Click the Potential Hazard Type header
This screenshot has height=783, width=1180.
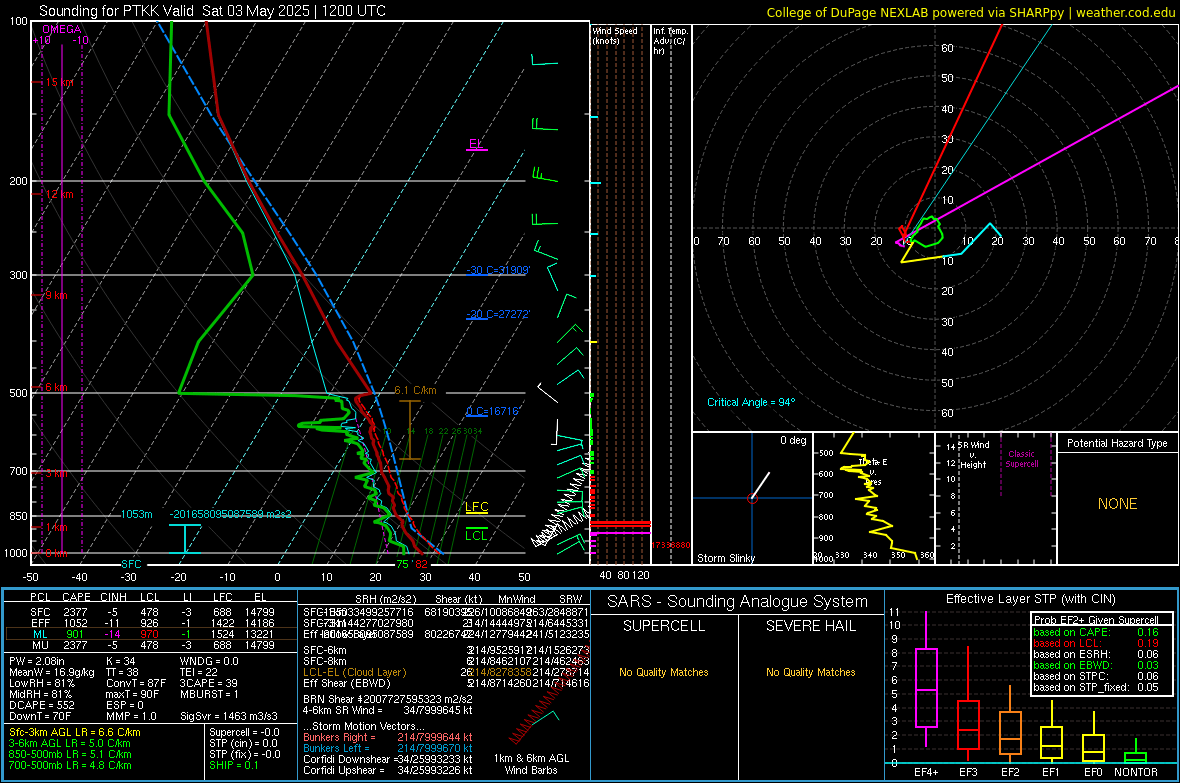(x=1117, y=443)
